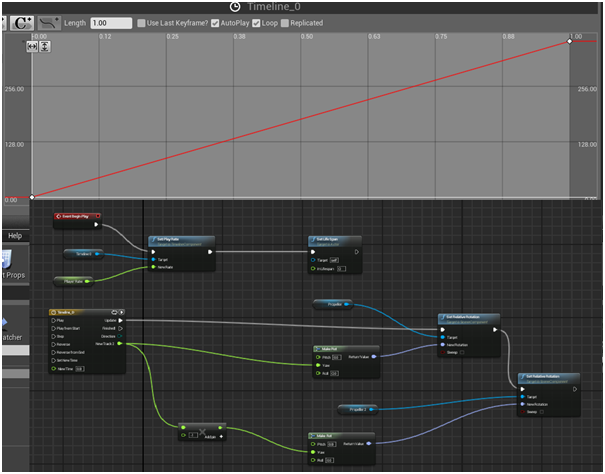Image resolution: width=605 pixels, height=474 pixels.
Task: Click the Play from Start pin
Action: click(x=54, y=328)
